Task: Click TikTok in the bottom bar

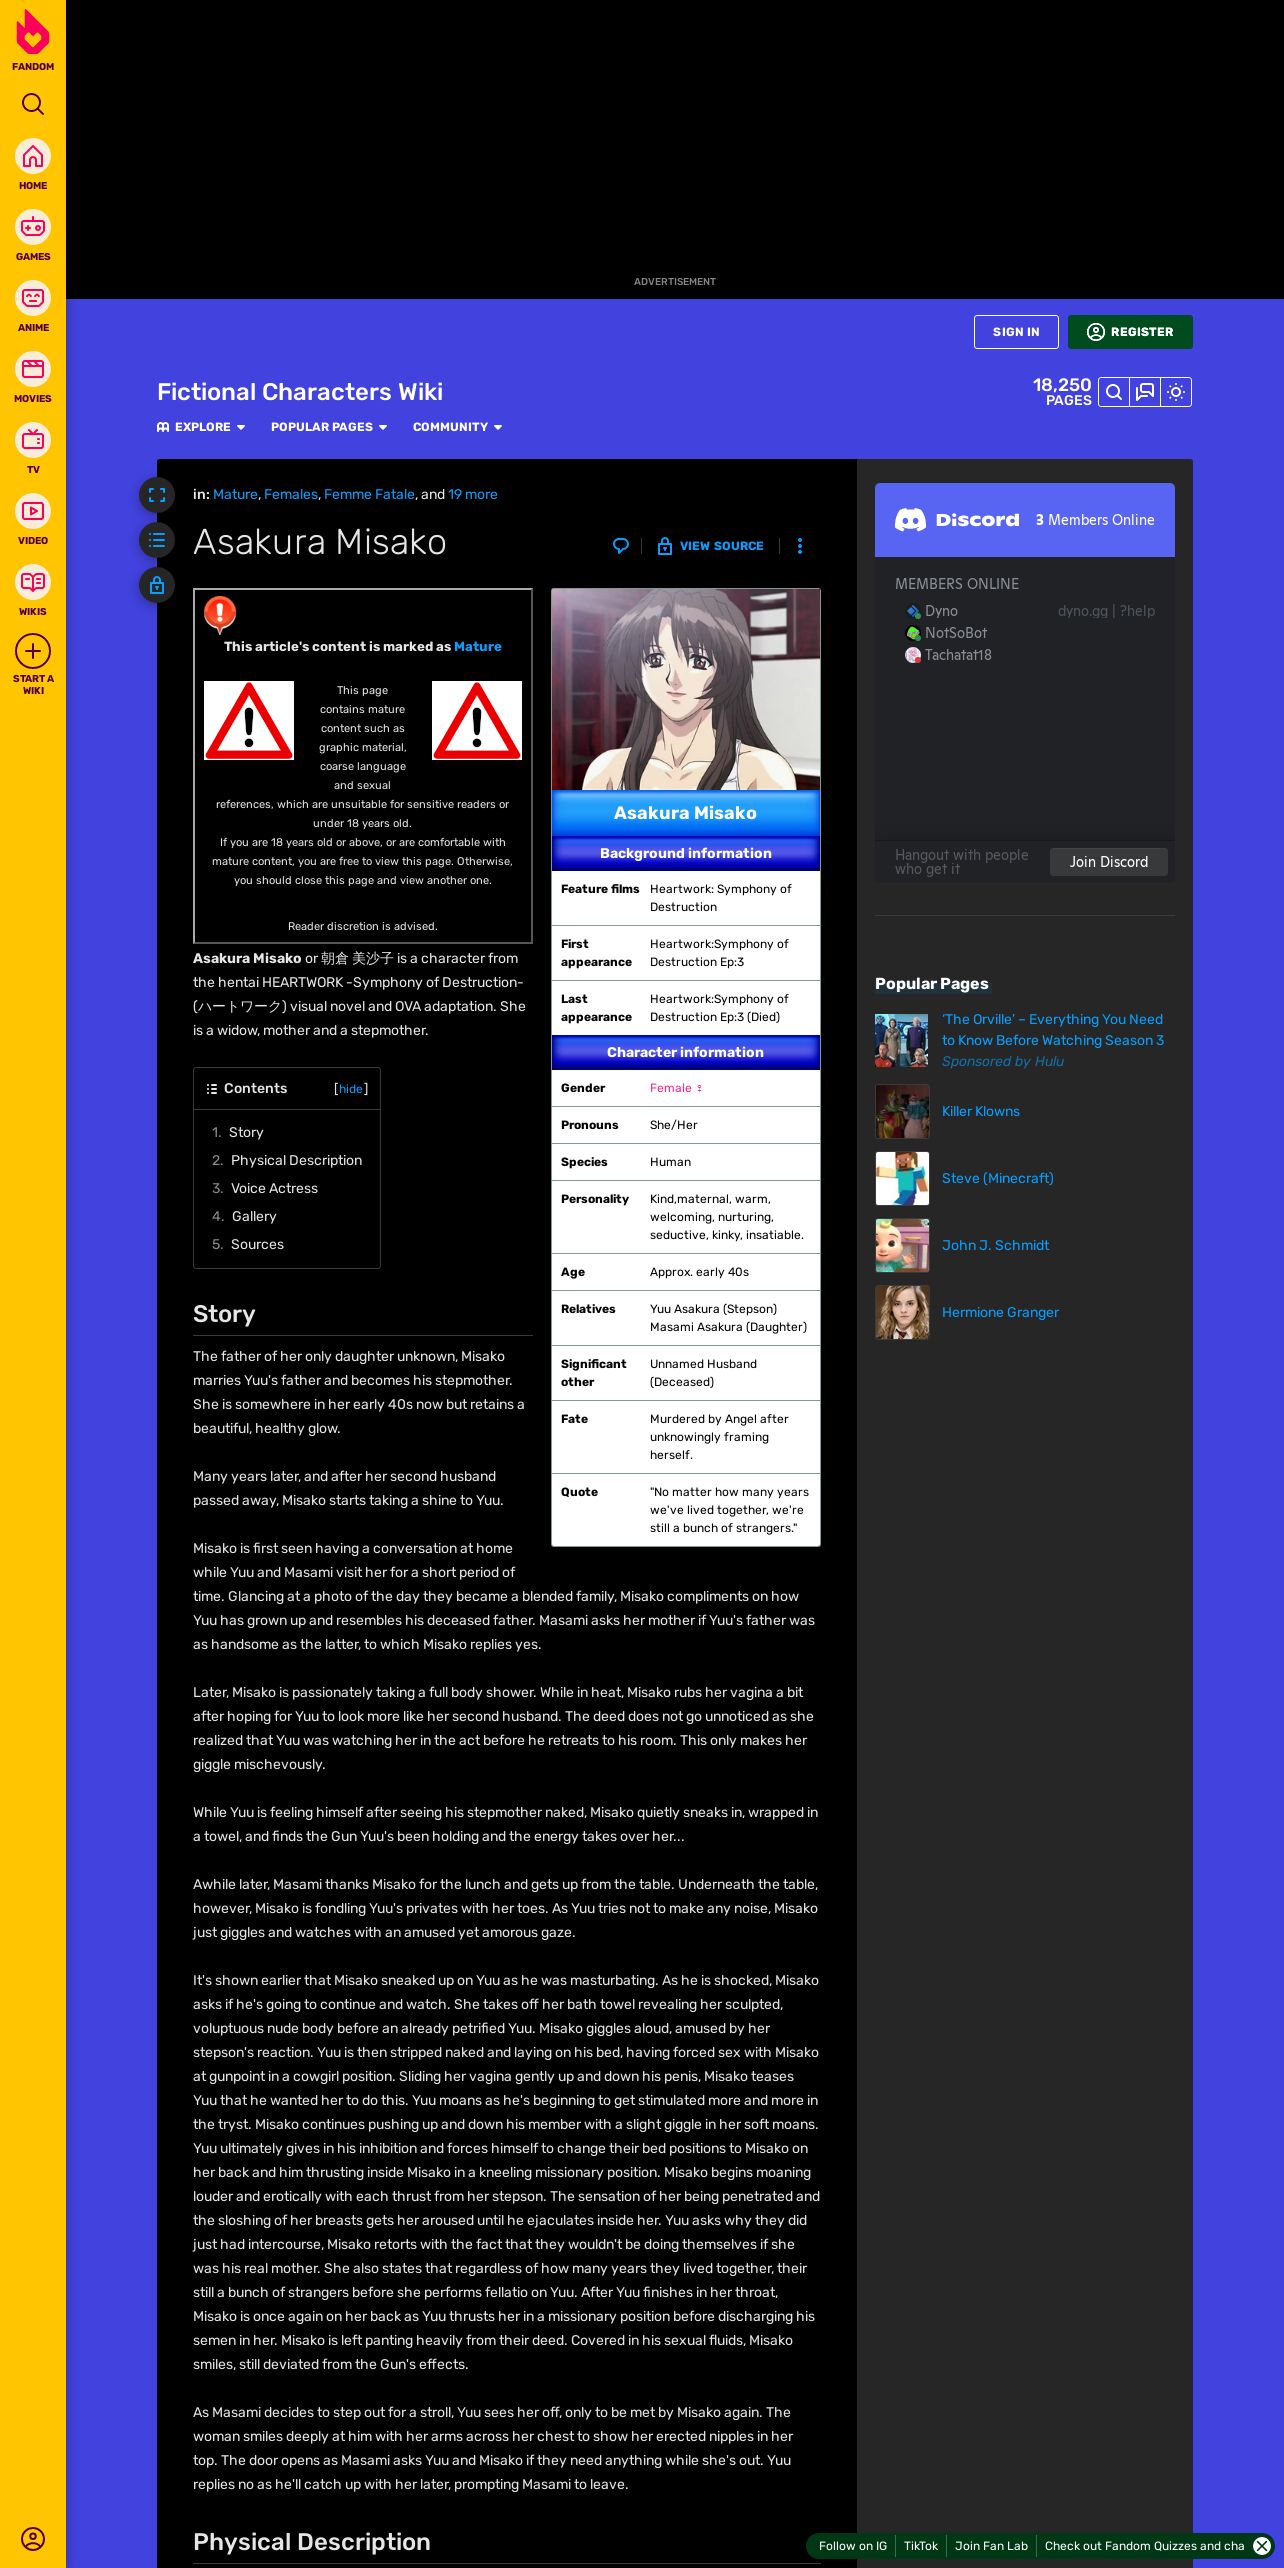Action: pyautogui.click(x=921, y=2546)
